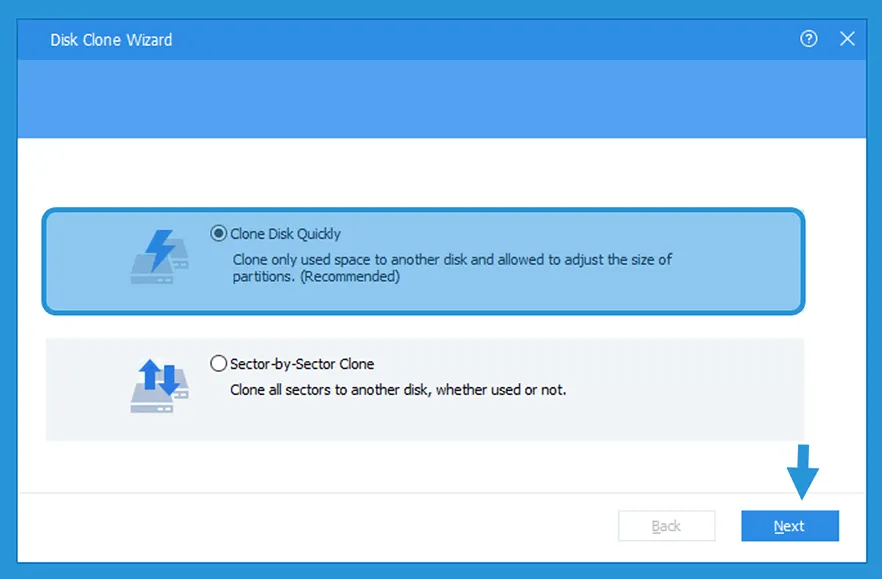Screen dimensions: 882x579
Task: Click the "Disk Clone Wizard" window title
Action: click(111, 40)
